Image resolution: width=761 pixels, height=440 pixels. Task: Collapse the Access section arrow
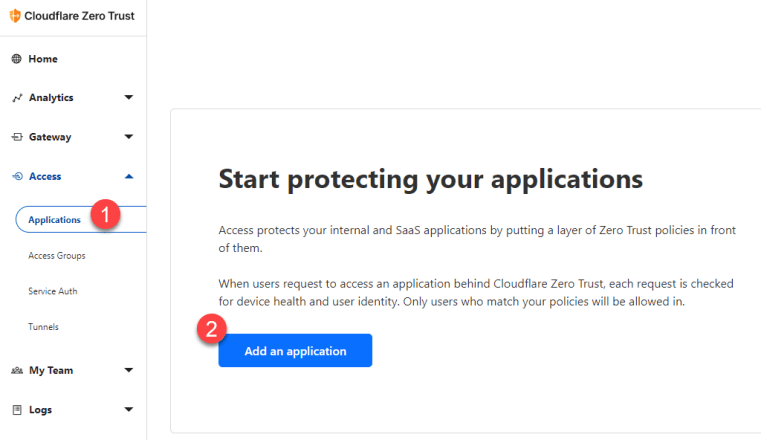pyautogui.click(x=129, y=176)
